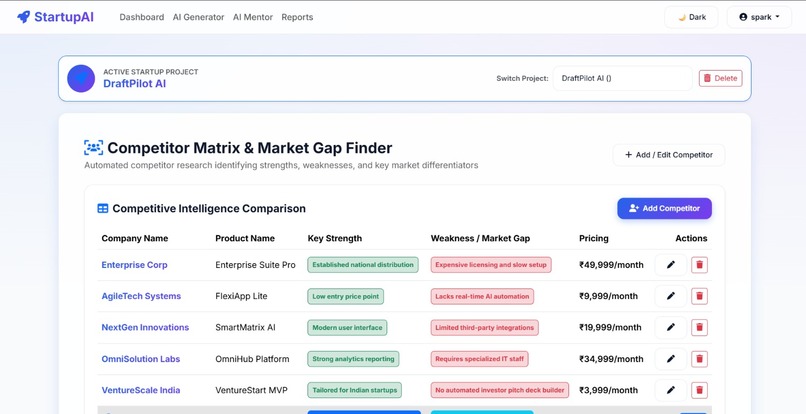Screen dimensions: 806x414
Task: Open the OmniSolution Labs company link
Action: [x=141, y=359]
